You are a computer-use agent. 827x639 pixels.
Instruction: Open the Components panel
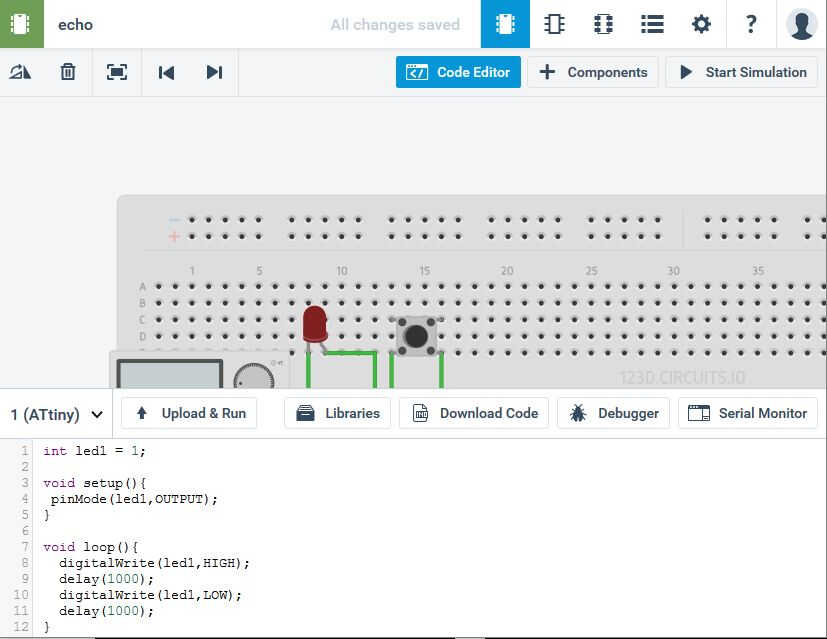click(593, 72)
